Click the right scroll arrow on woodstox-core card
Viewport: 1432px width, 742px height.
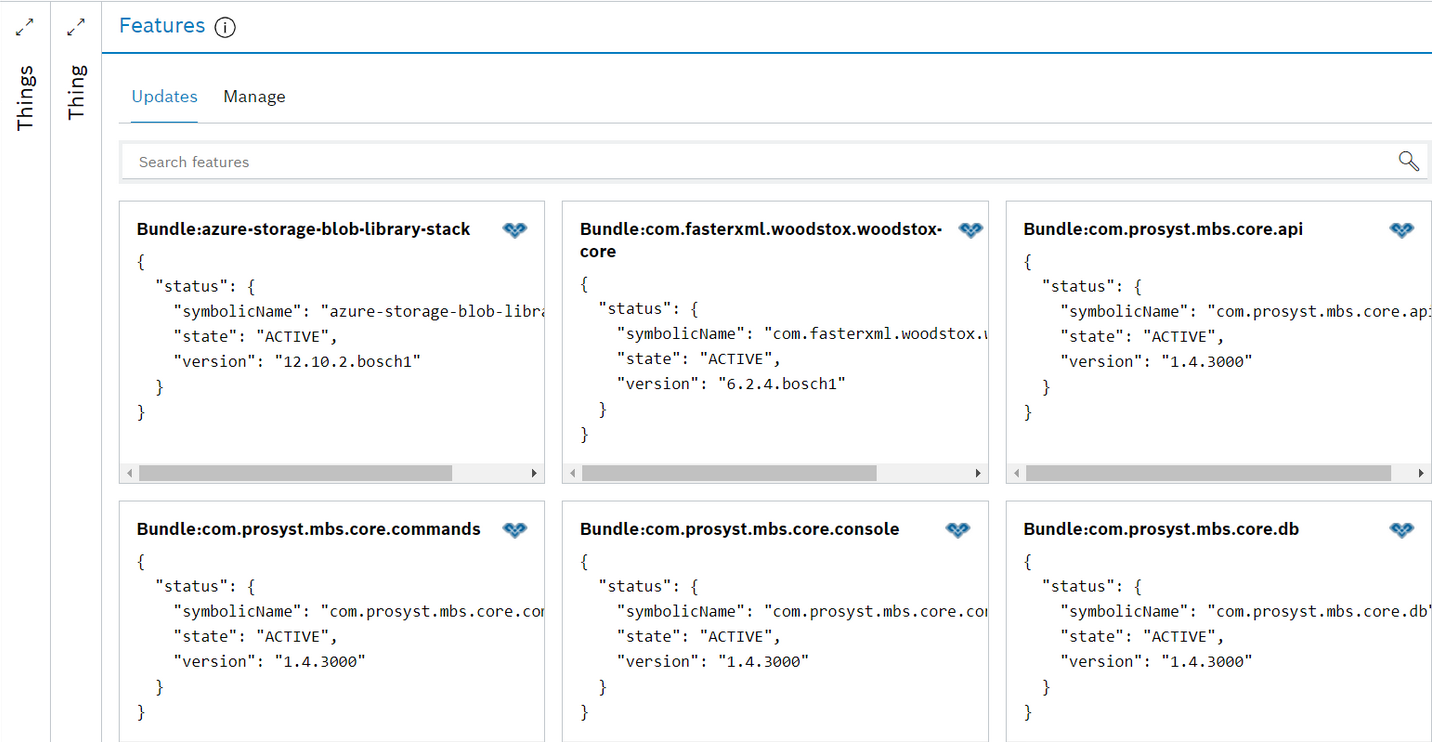pos(978,472)
